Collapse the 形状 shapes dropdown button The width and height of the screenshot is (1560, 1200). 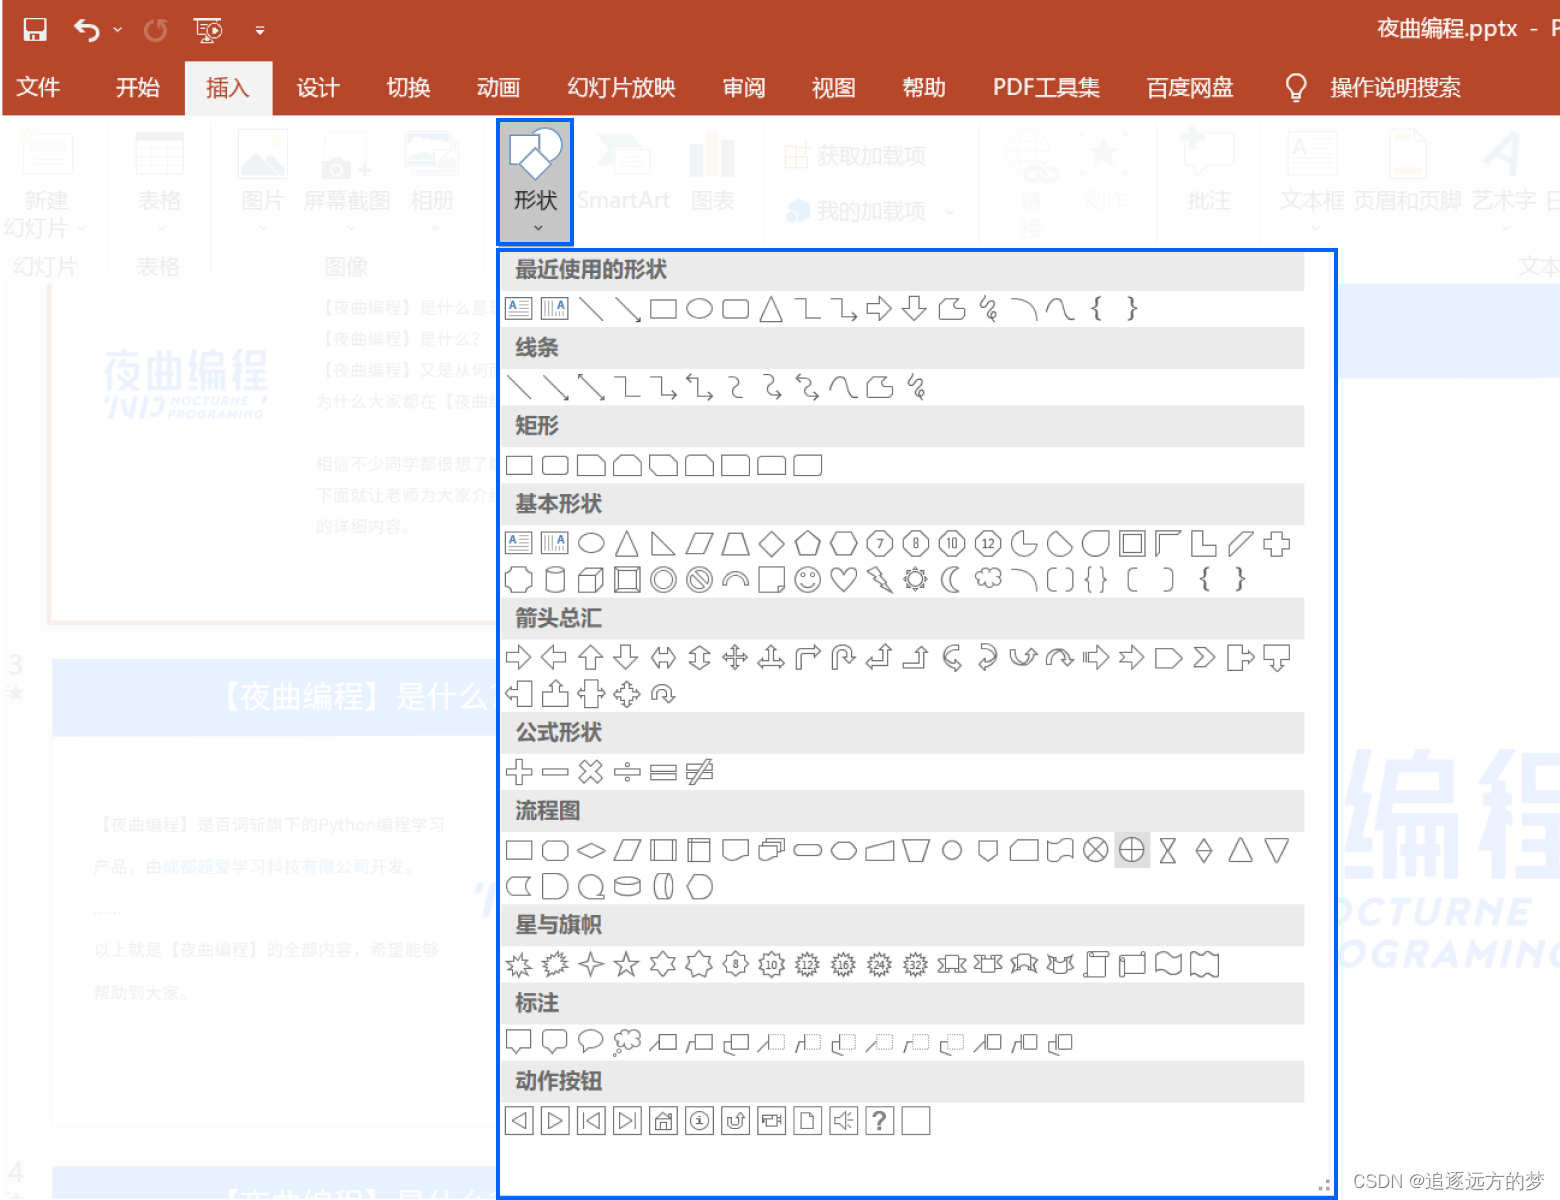click(x=535, y=182)
